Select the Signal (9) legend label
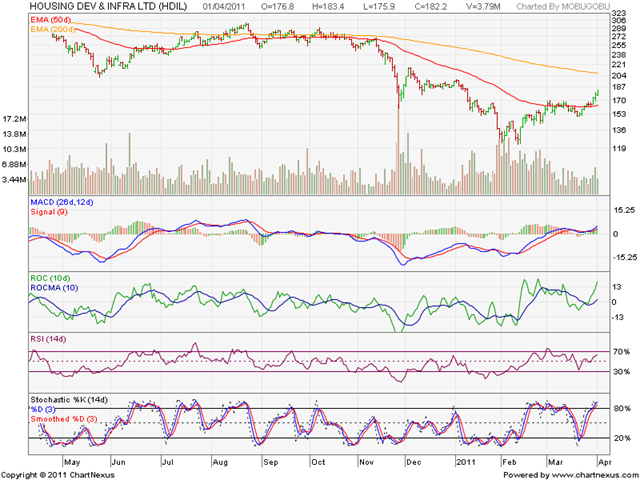 click(x=49, y=212)
